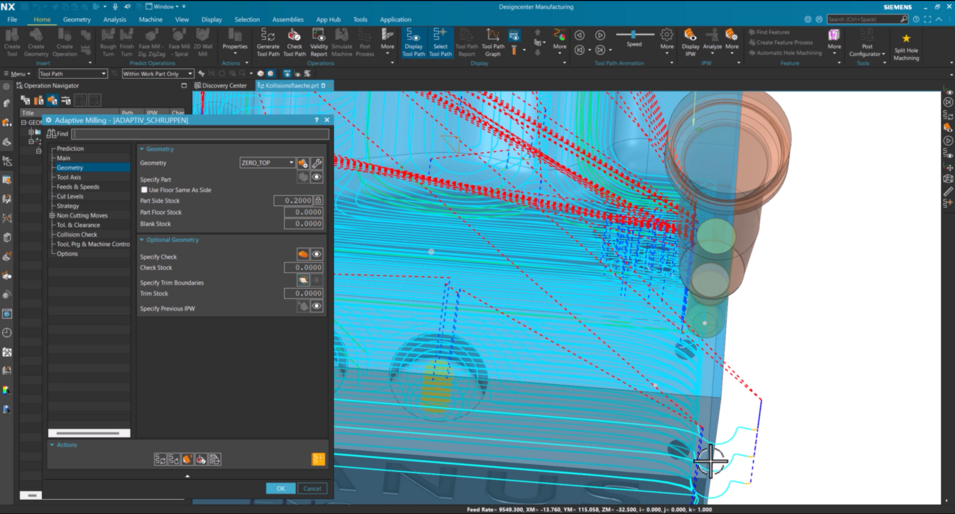Open More dropdown in Operations group
The image size is (955, 514).
point(387,43)
